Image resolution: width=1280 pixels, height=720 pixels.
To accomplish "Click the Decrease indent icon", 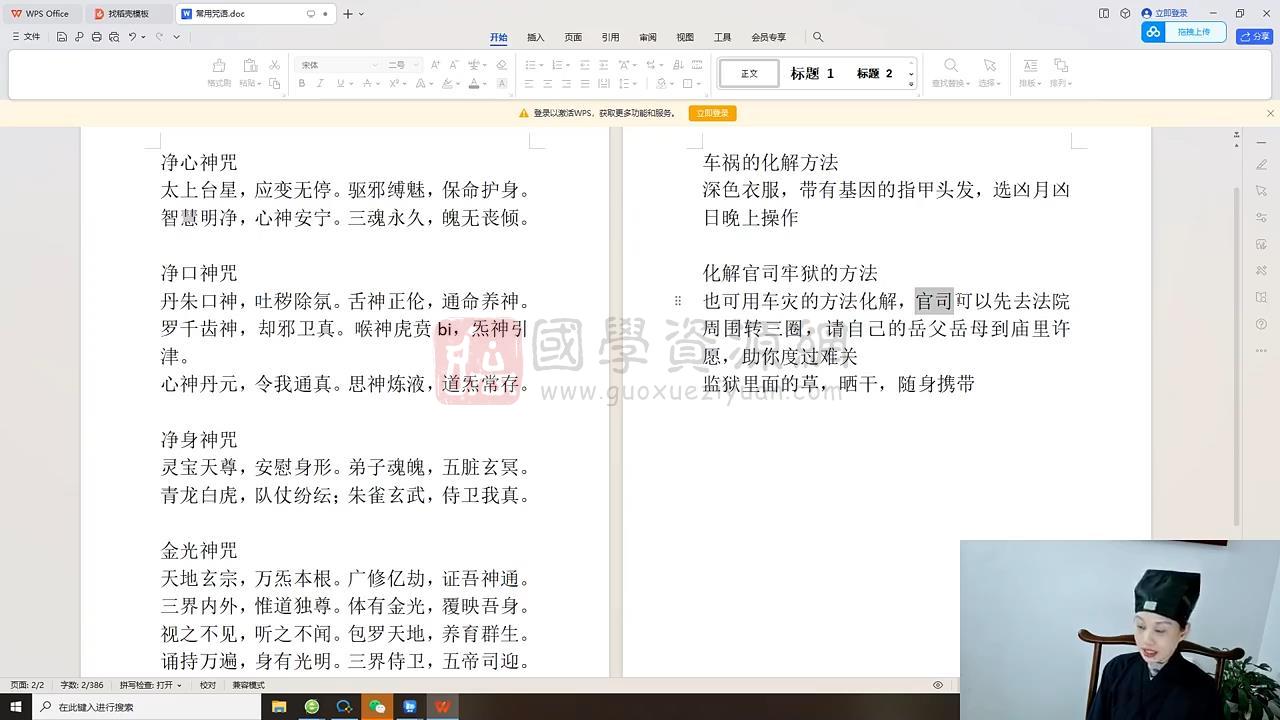I will pos(585,65).
